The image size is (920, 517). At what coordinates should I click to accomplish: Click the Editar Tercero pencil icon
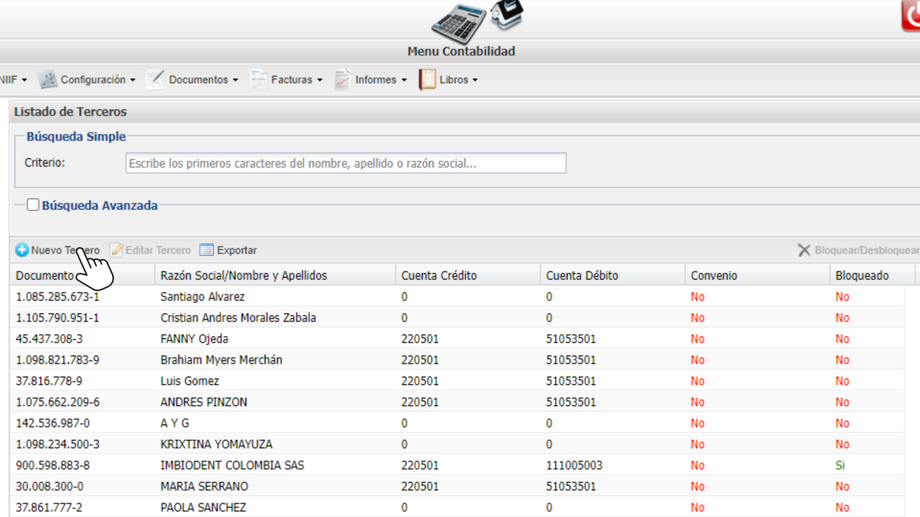tap(116, 250)
